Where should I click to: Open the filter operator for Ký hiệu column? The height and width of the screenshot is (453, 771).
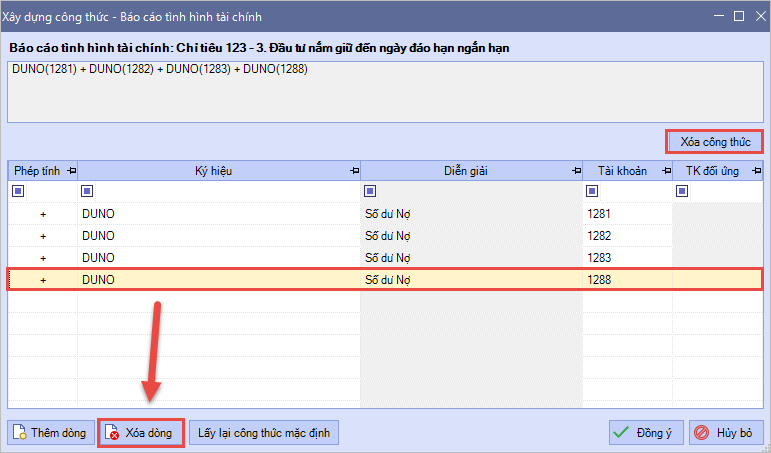point(87,191)
